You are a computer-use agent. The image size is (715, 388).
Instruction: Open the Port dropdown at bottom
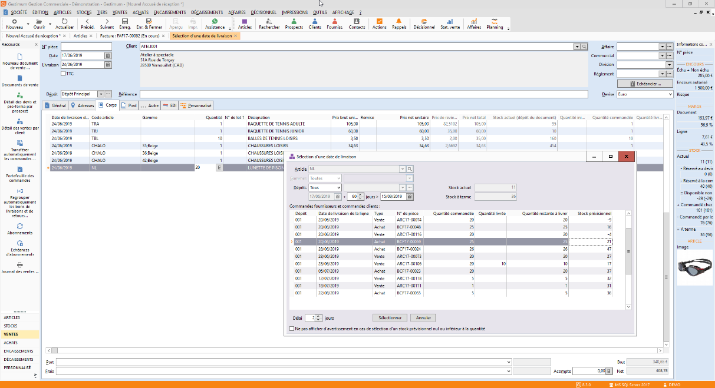[x=508, y=362]
